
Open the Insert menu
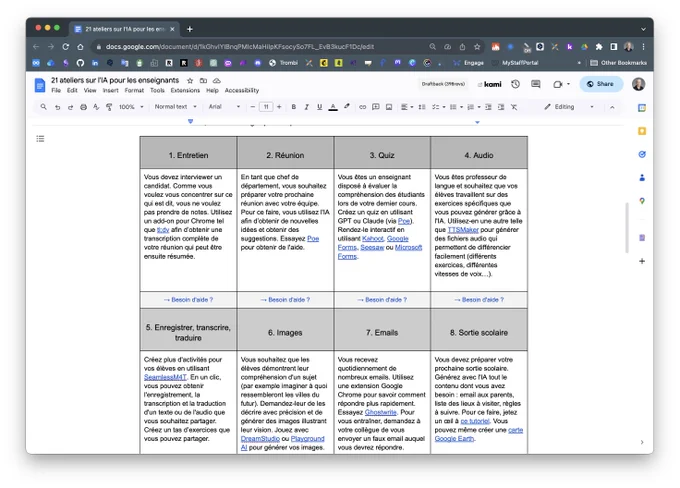(111, 90)
